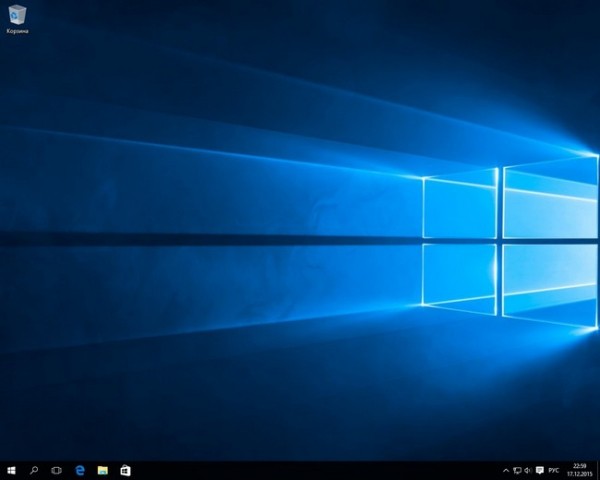Click the Show Desktop strip at taskbar end
The height and width of the screenshot is (480, 600).
598,470
